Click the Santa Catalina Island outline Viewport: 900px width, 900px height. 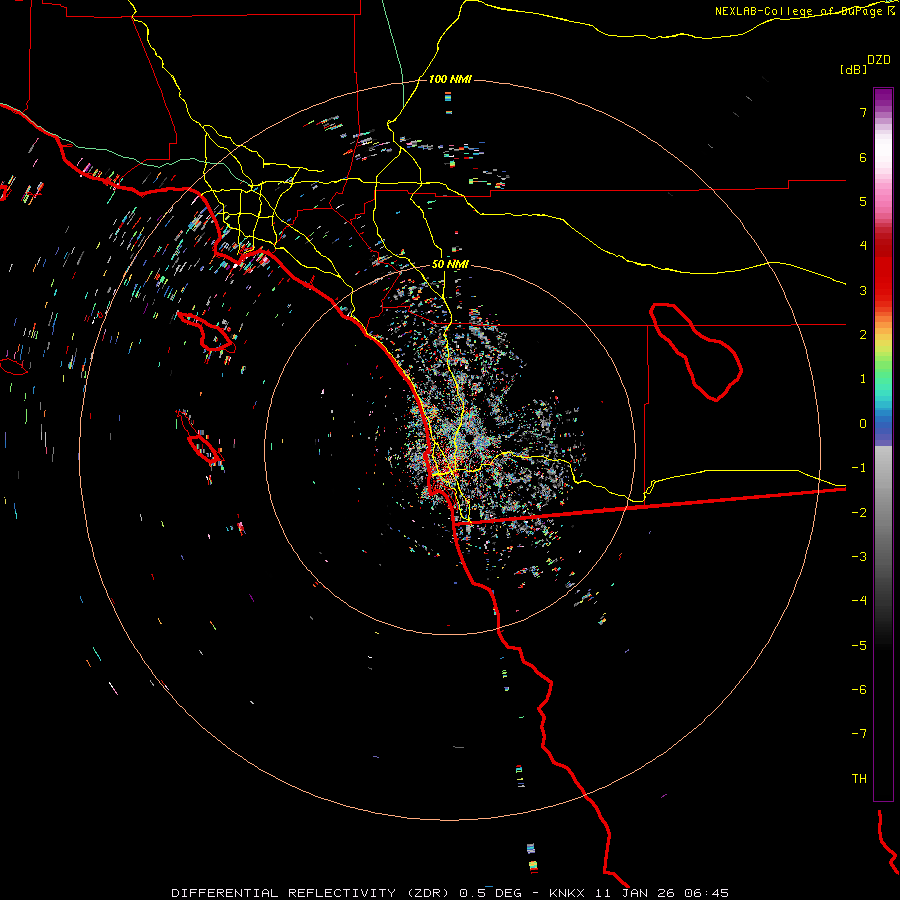[x=207, y=332]
